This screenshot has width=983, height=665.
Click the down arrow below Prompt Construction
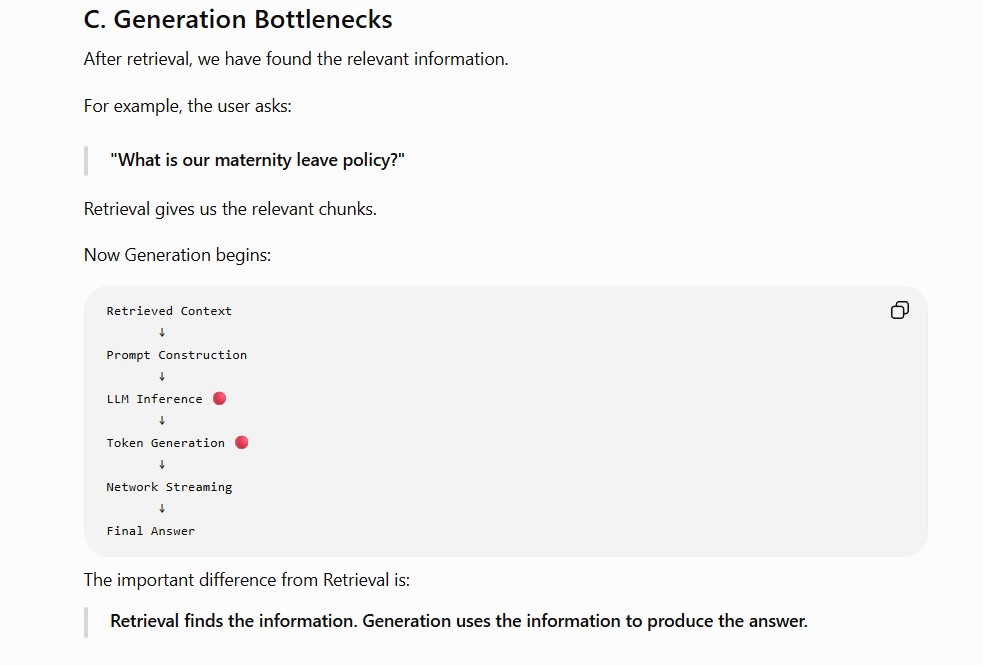click(x=162, y=377)
